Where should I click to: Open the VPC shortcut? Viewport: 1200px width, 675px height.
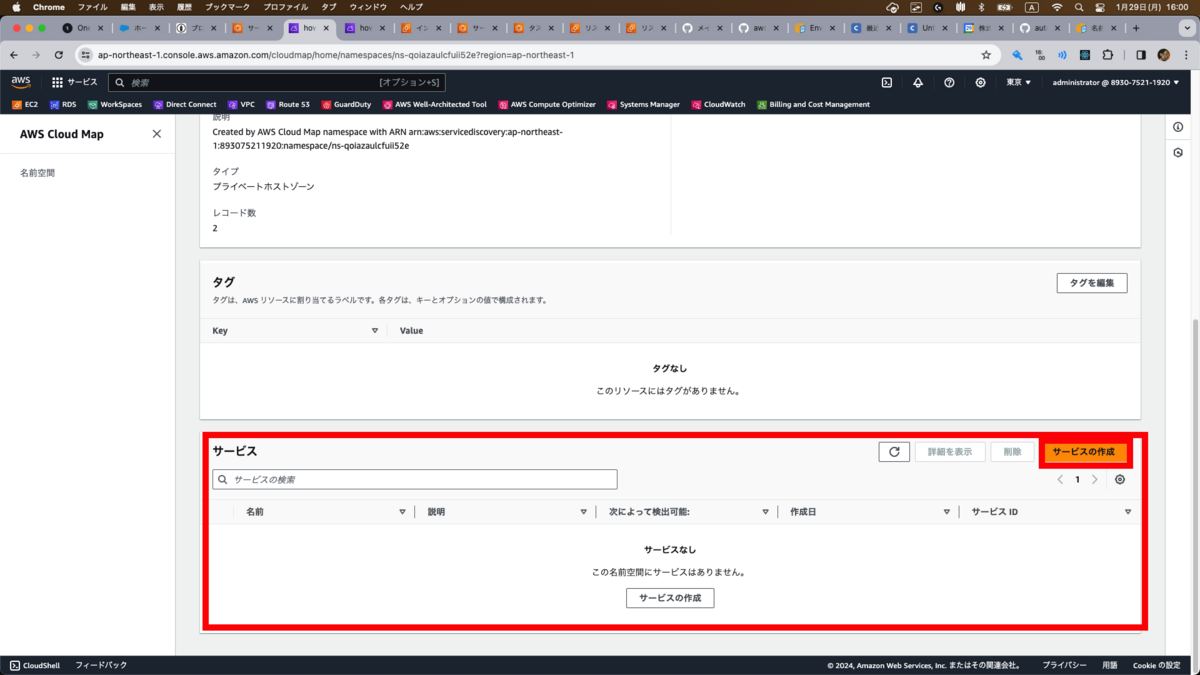(241, 104)
